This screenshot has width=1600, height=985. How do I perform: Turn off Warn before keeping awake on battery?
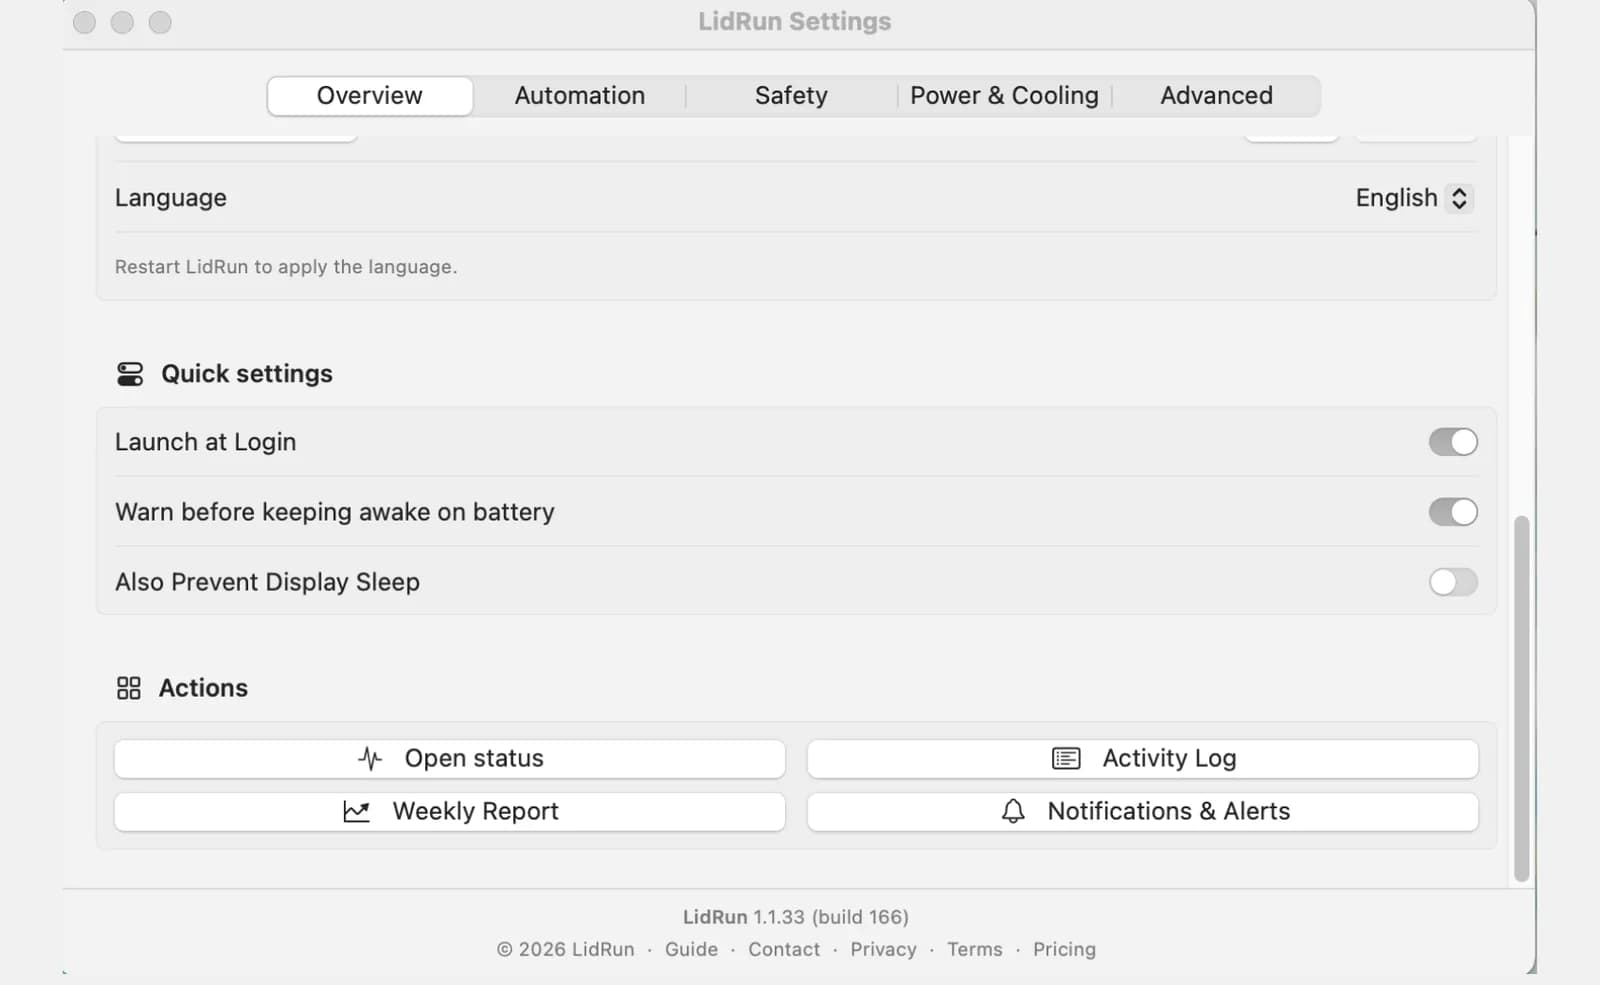tap(1453, 512)
